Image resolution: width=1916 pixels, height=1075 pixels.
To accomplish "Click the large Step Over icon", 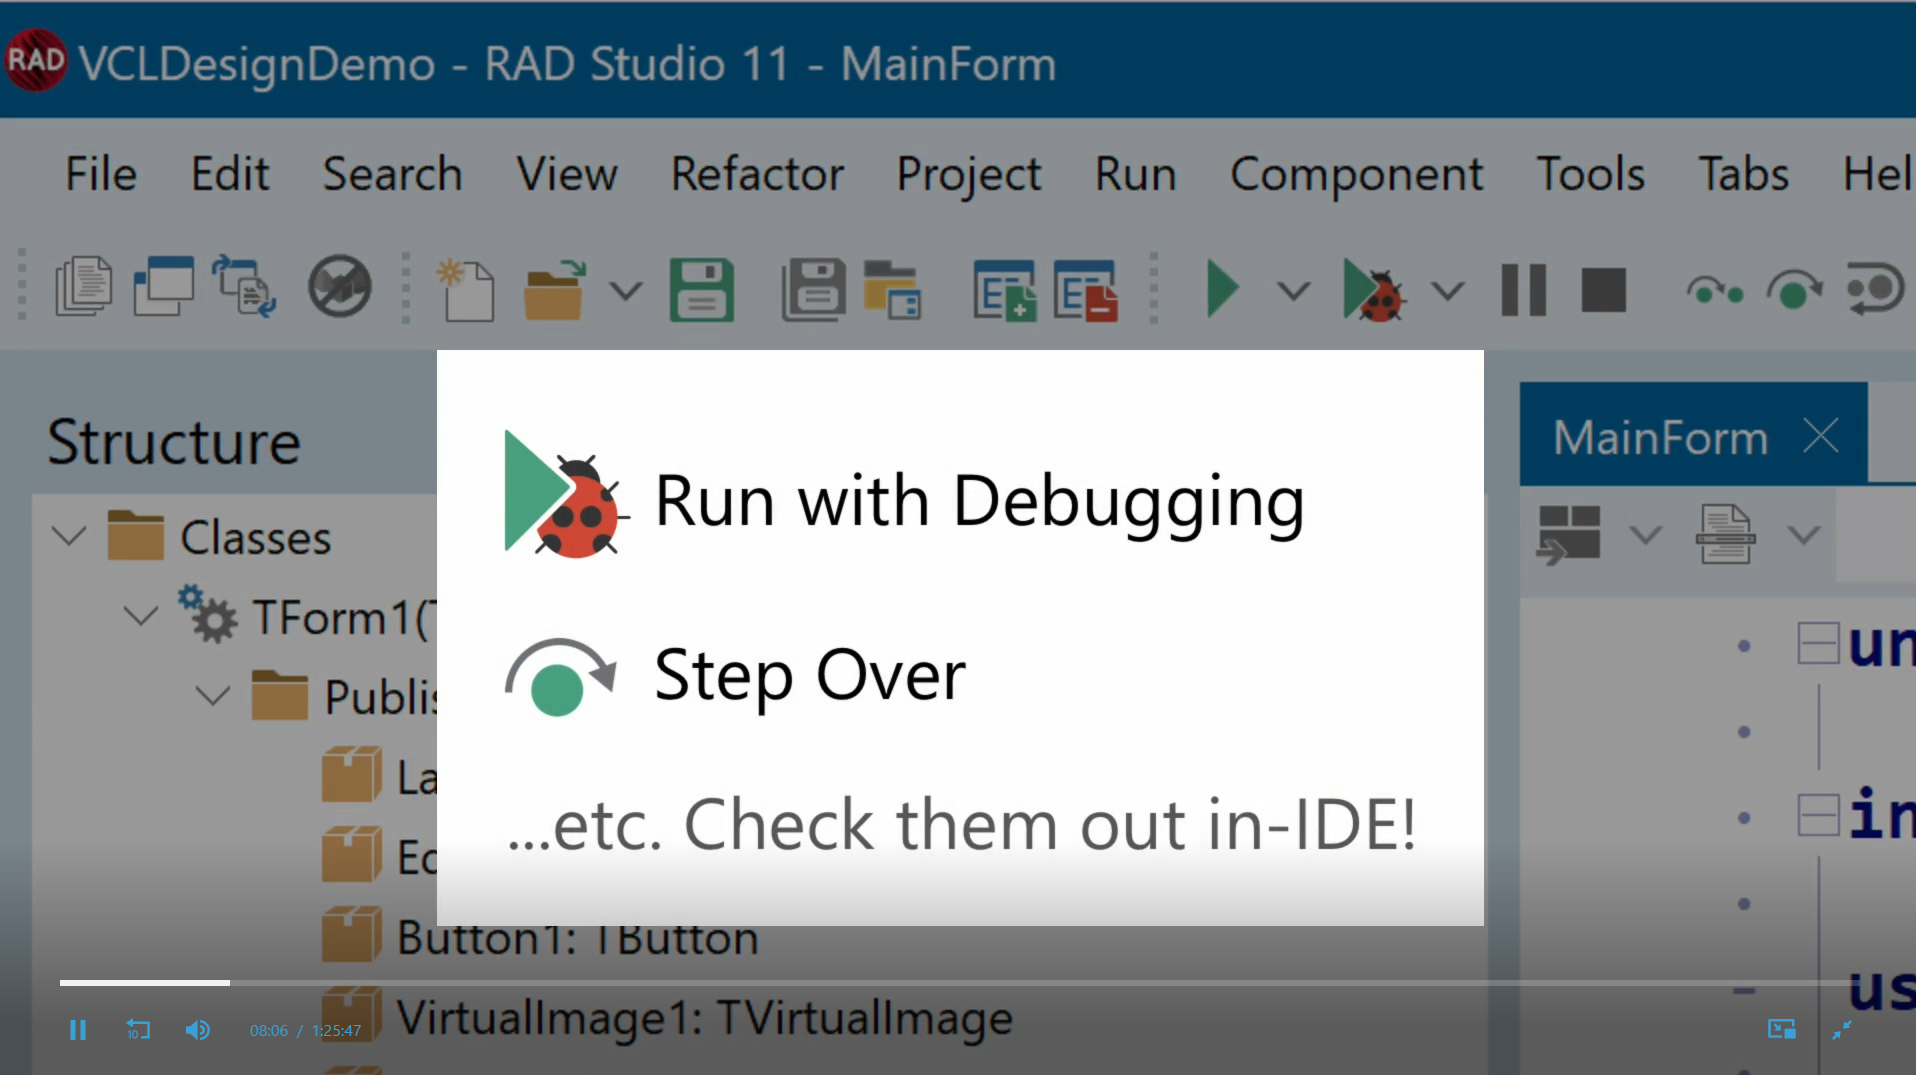I will [560, 677].
